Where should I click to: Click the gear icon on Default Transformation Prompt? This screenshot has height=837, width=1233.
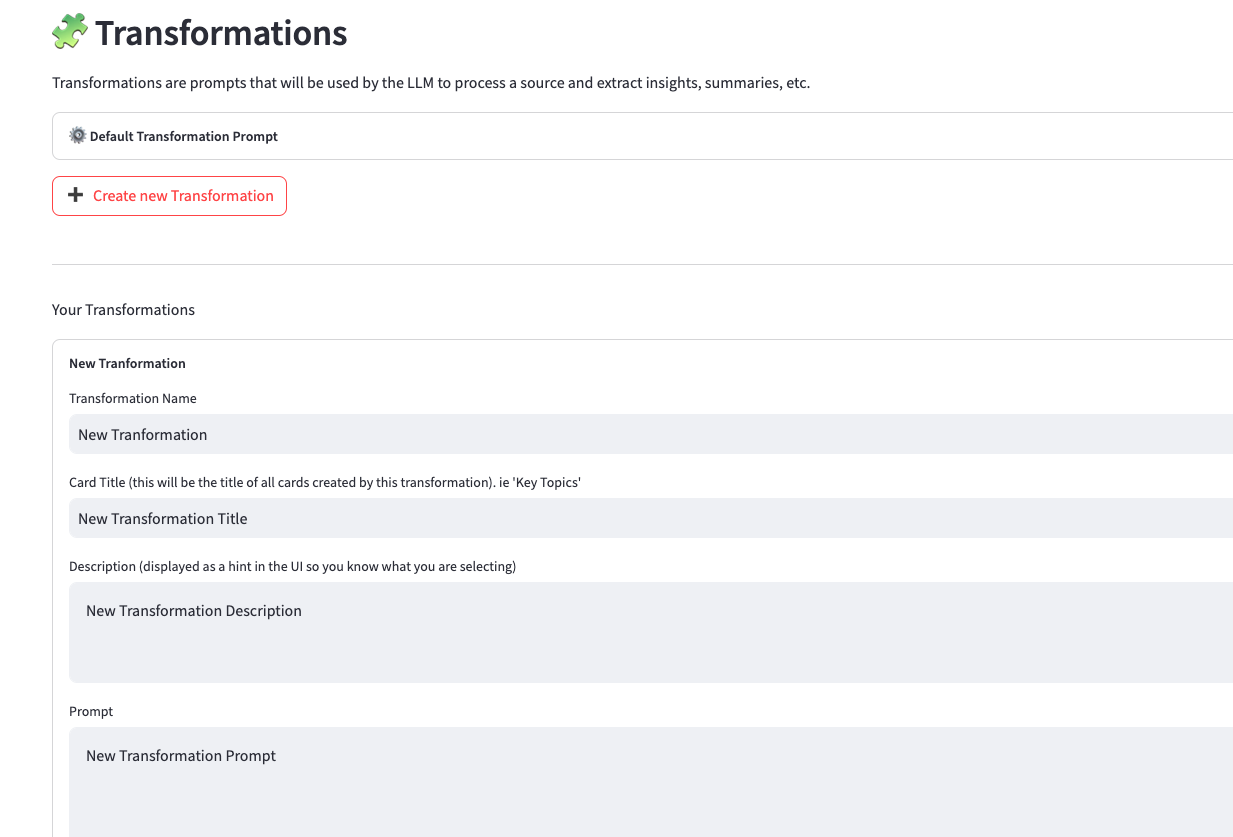click(x=77, y=136)
